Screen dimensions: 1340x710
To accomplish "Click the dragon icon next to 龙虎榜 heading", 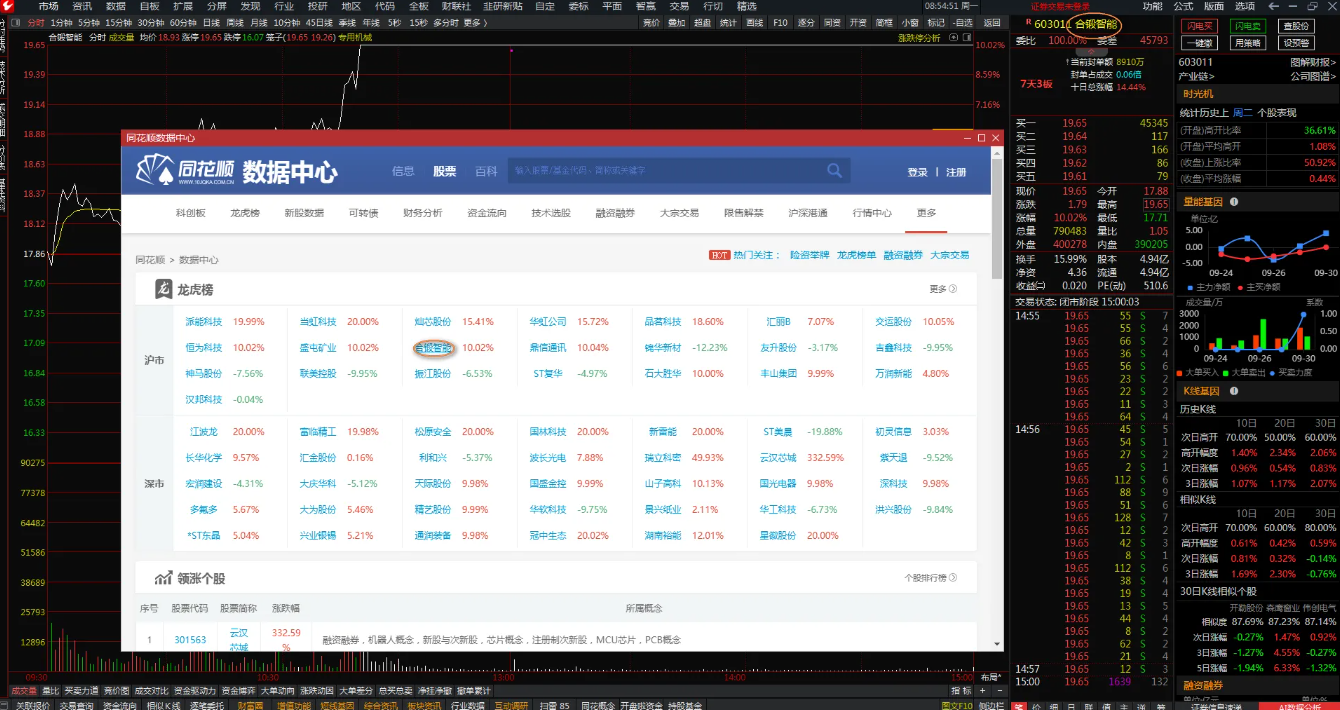I will pos(162,286).
